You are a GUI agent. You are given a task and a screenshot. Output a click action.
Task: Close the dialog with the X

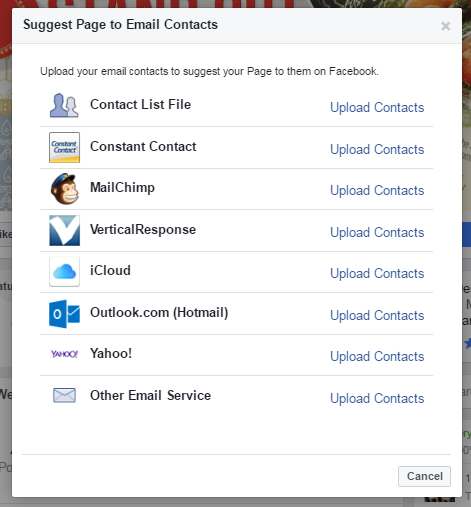point(446,26)
